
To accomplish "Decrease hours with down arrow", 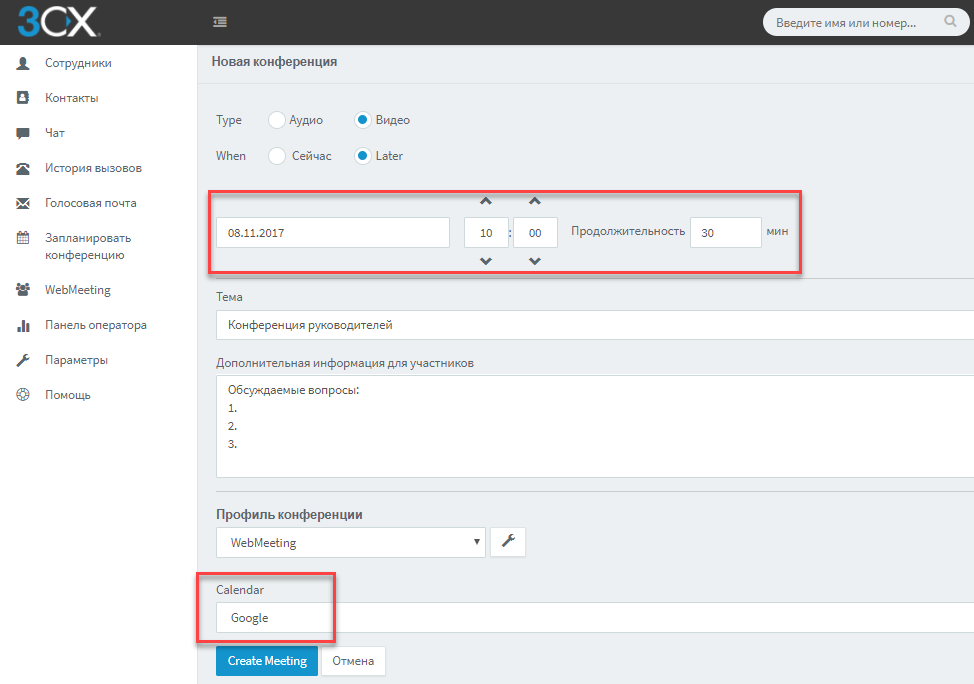I will coord(486,262).
